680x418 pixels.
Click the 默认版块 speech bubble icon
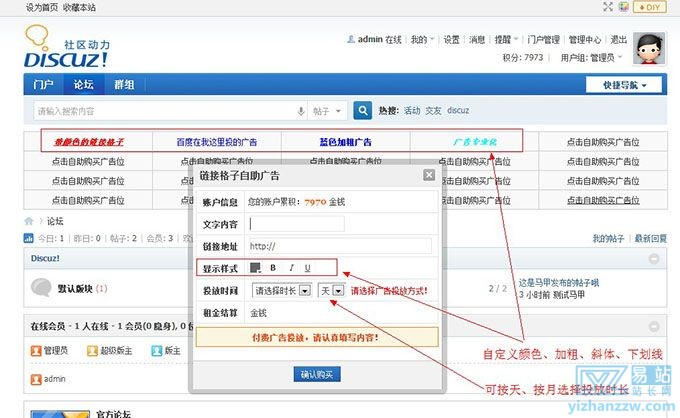coord(42,287)
